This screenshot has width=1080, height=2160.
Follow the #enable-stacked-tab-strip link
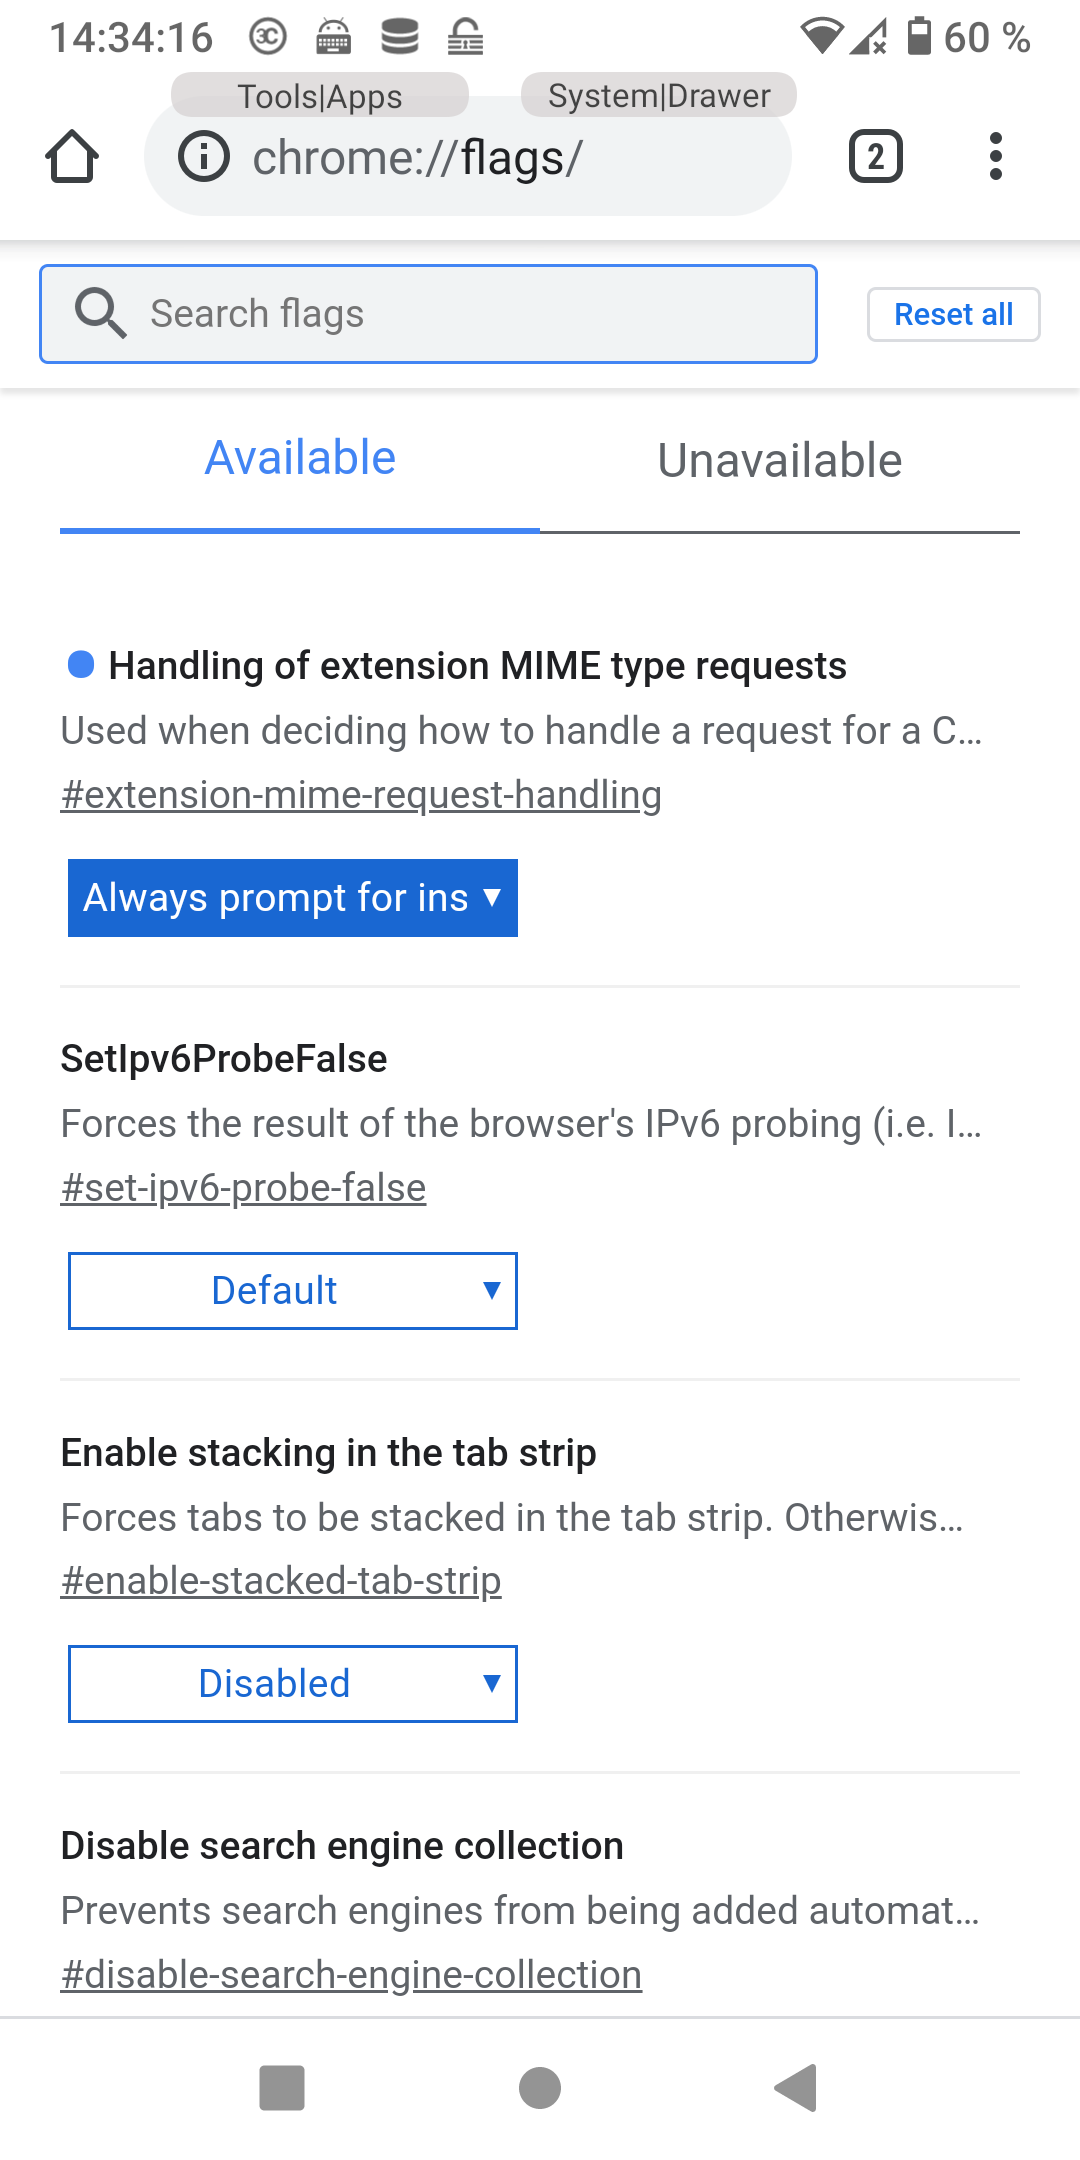[281, 1581]
